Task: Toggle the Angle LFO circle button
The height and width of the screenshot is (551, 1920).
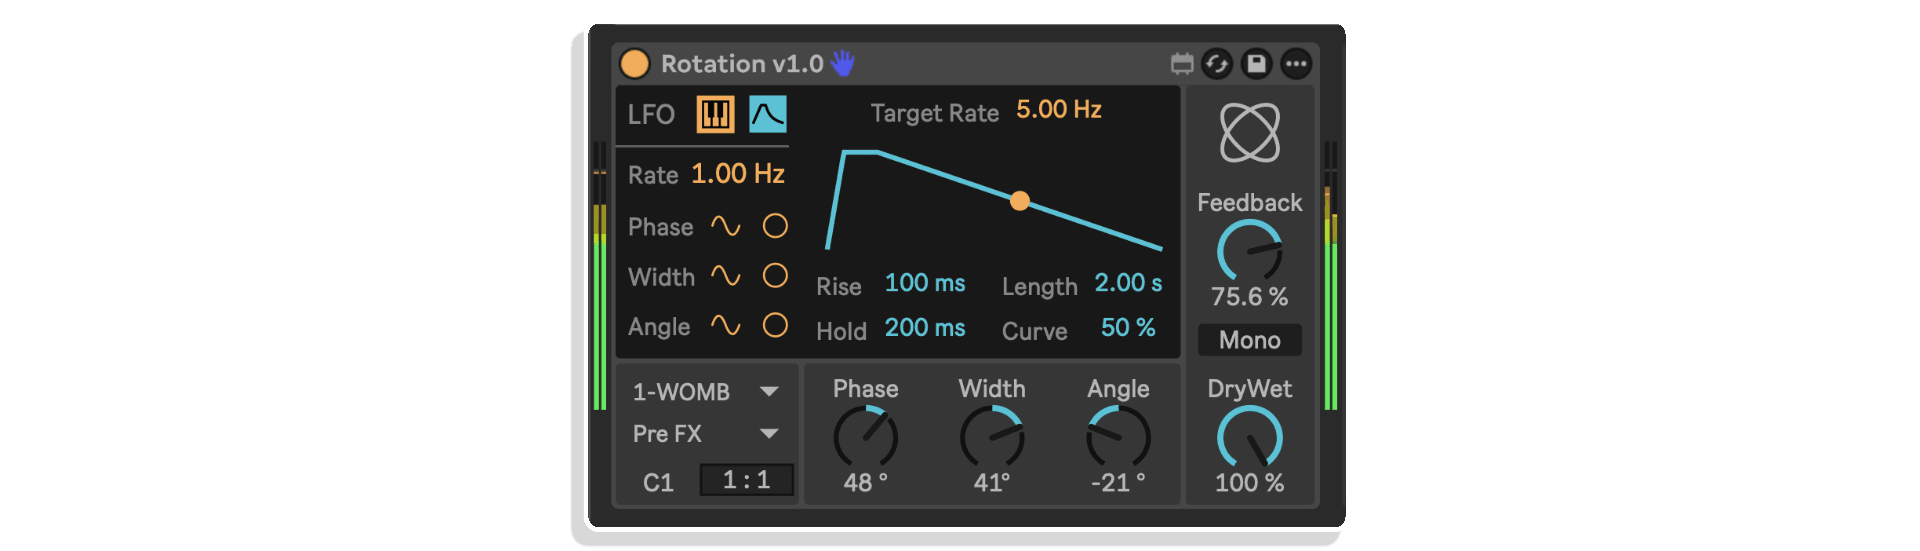Action: (x=775, y=325)
